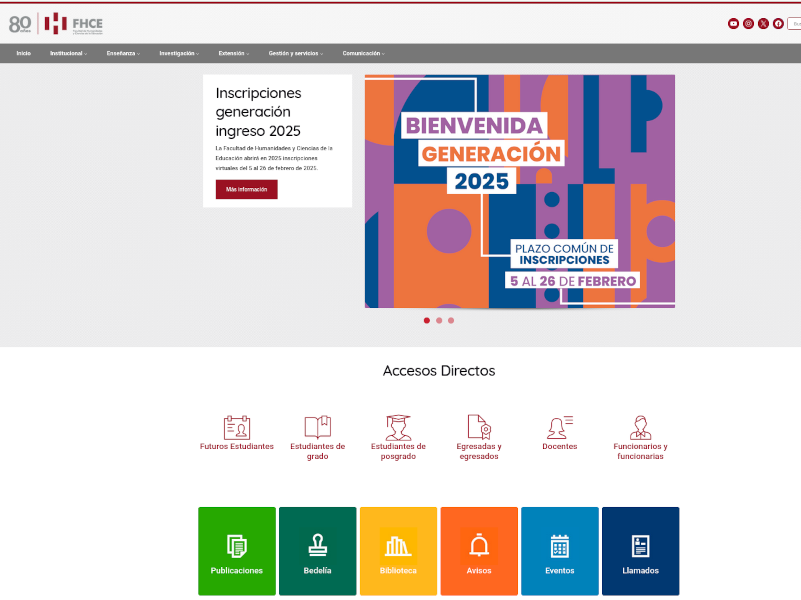This screenshot has width=801, height=600.
Task: Open the Docentes quick access icon
Action: click(559, 428)
